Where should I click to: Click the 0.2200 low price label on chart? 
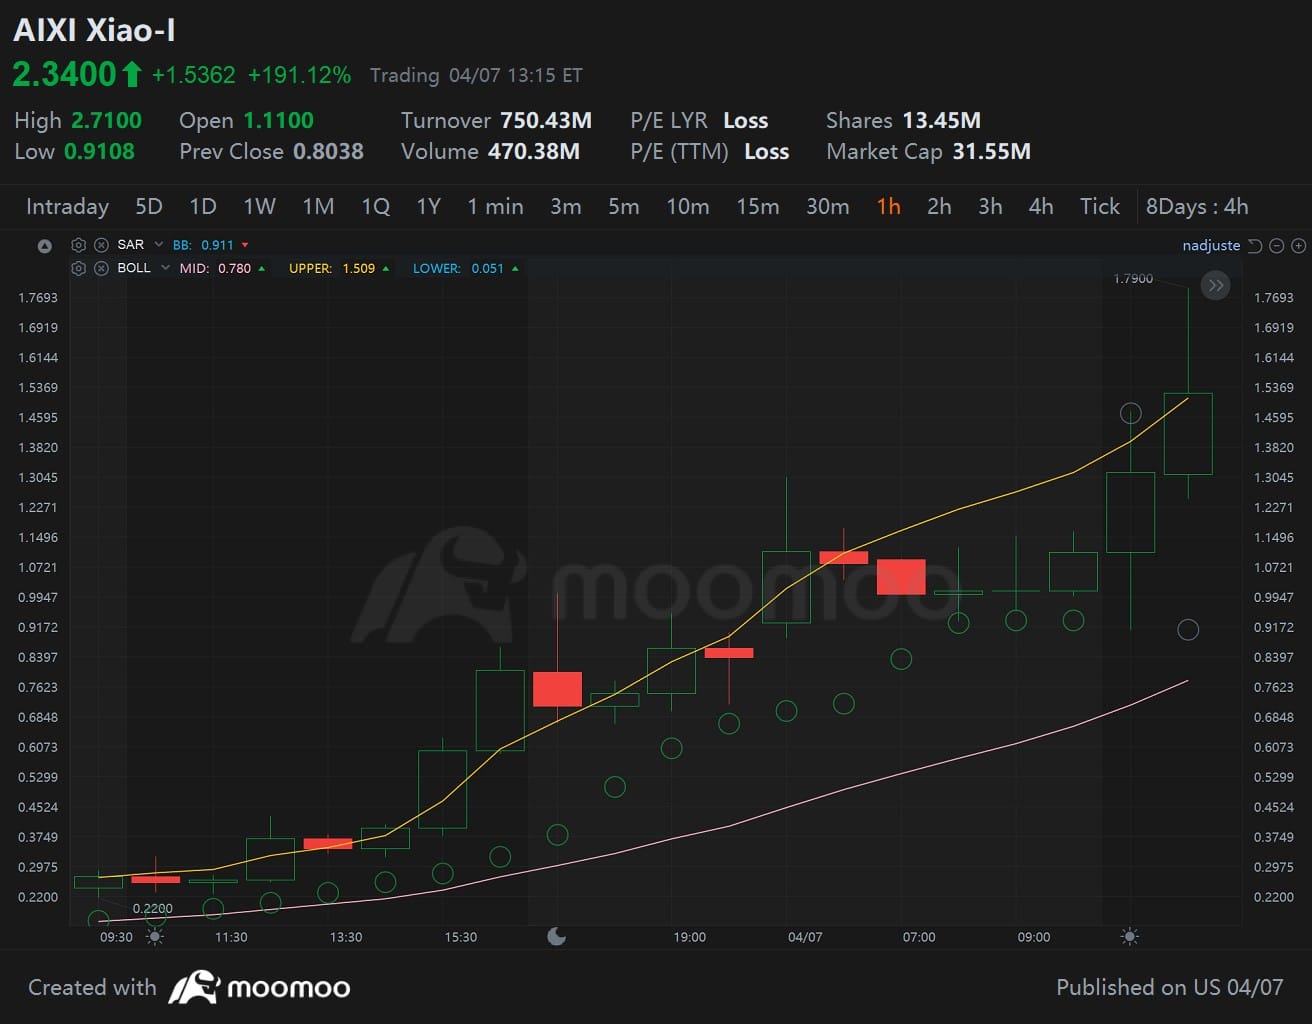click(153, 908)
